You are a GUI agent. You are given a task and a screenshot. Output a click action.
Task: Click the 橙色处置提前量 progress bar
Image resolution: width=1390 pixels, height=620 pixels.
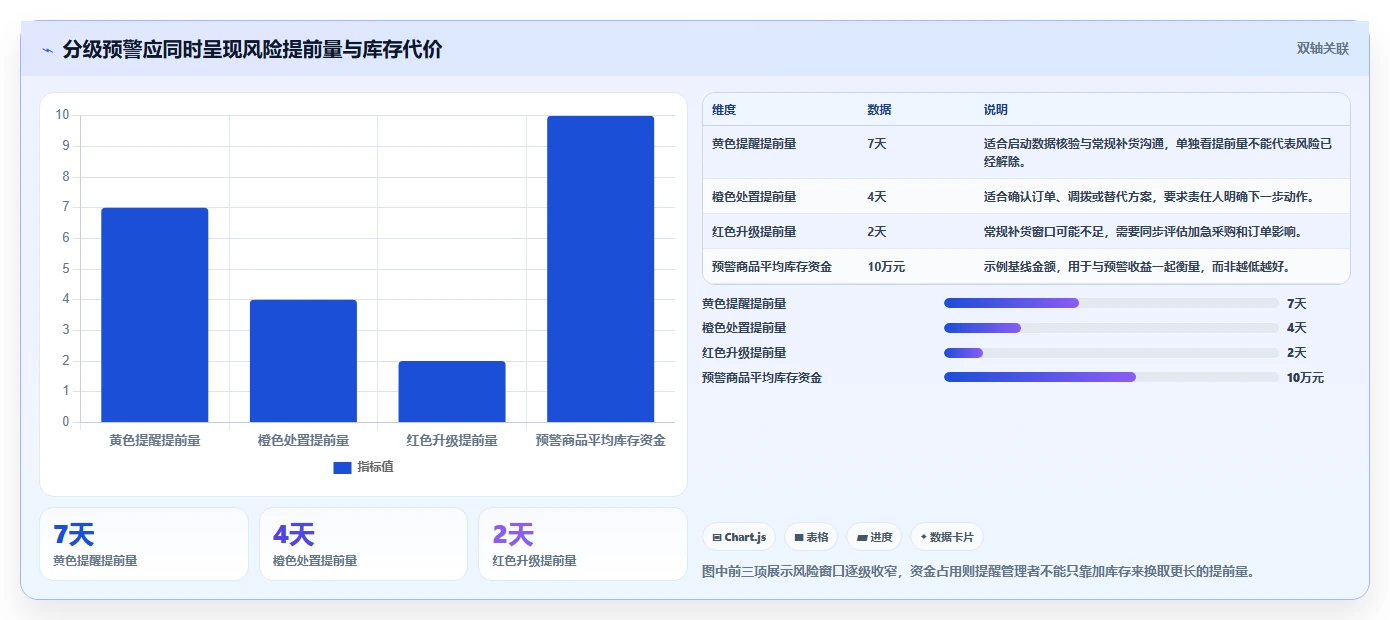tap(1111, 328)
